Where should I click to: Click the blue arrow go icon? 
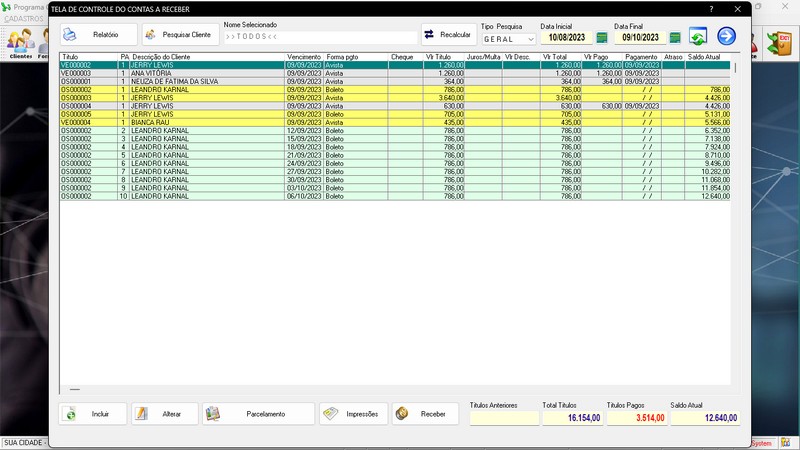(727, 36)
